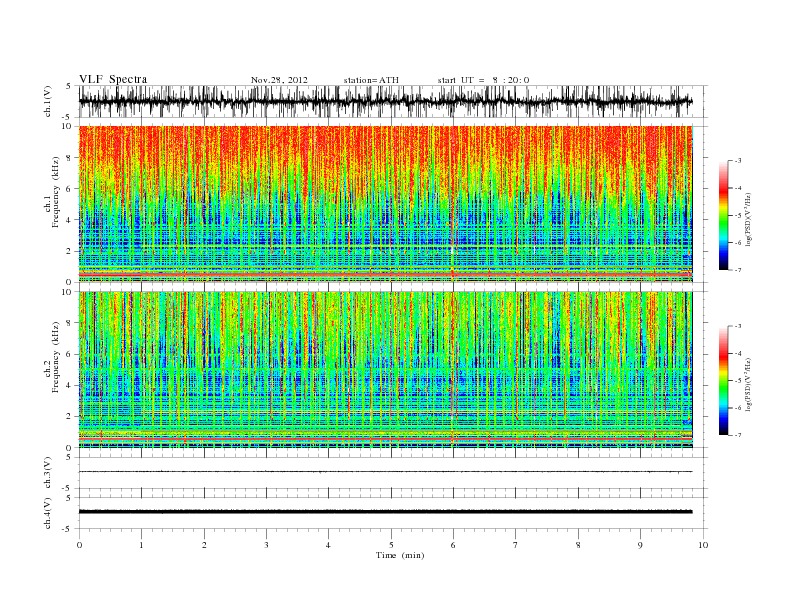
Task: Select the "ch.3(V)" axis label
Action: 48,473
